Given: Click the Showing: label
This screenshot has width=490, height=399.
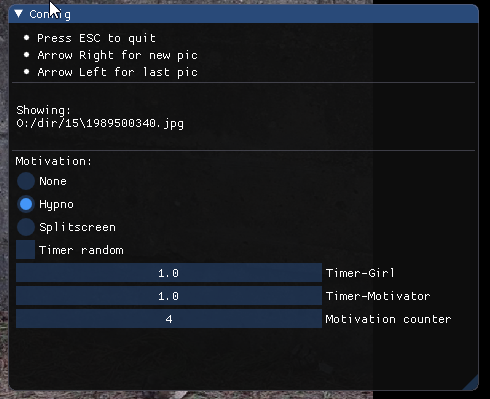Looking at the screenshot, I should tap(43, 110).
